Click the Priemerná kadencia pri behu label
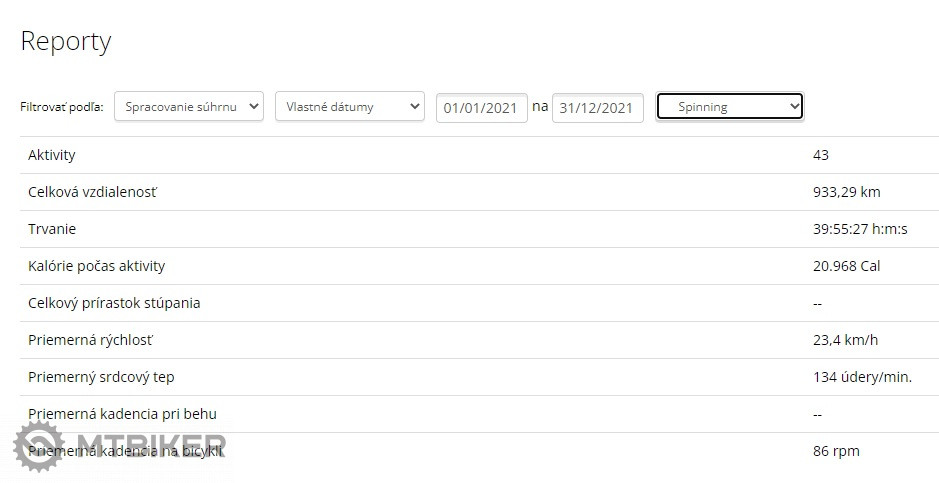 122,414
